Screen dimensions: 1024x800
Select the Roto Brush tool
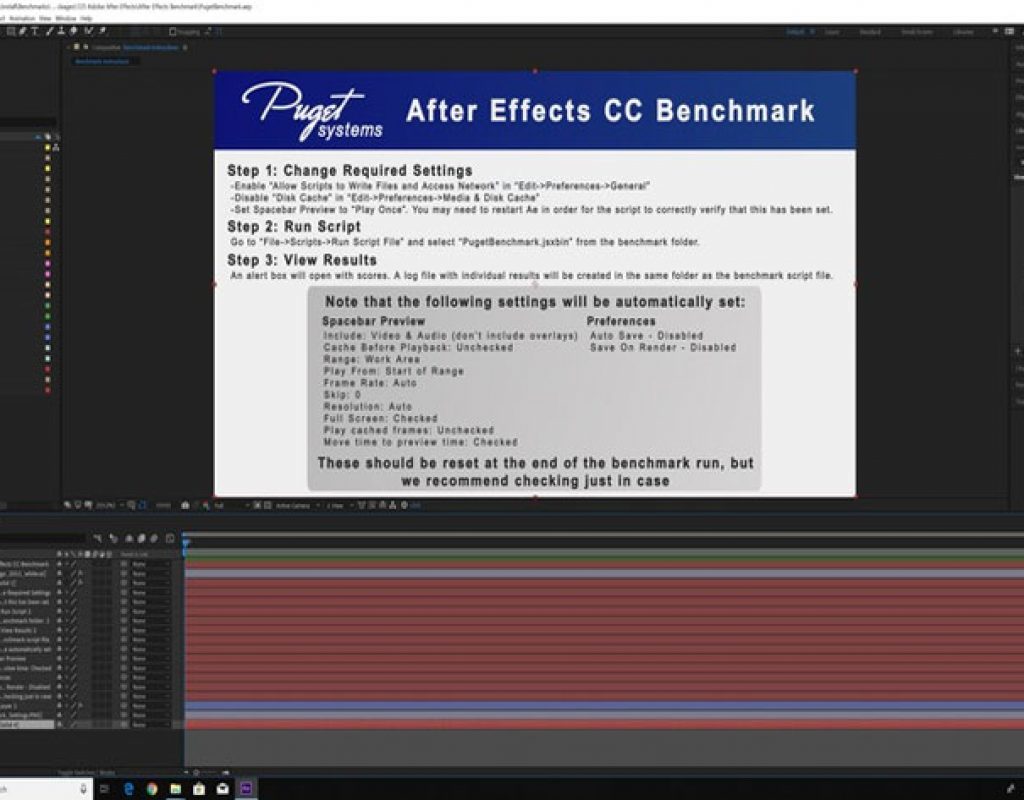(x=88, y=31)
